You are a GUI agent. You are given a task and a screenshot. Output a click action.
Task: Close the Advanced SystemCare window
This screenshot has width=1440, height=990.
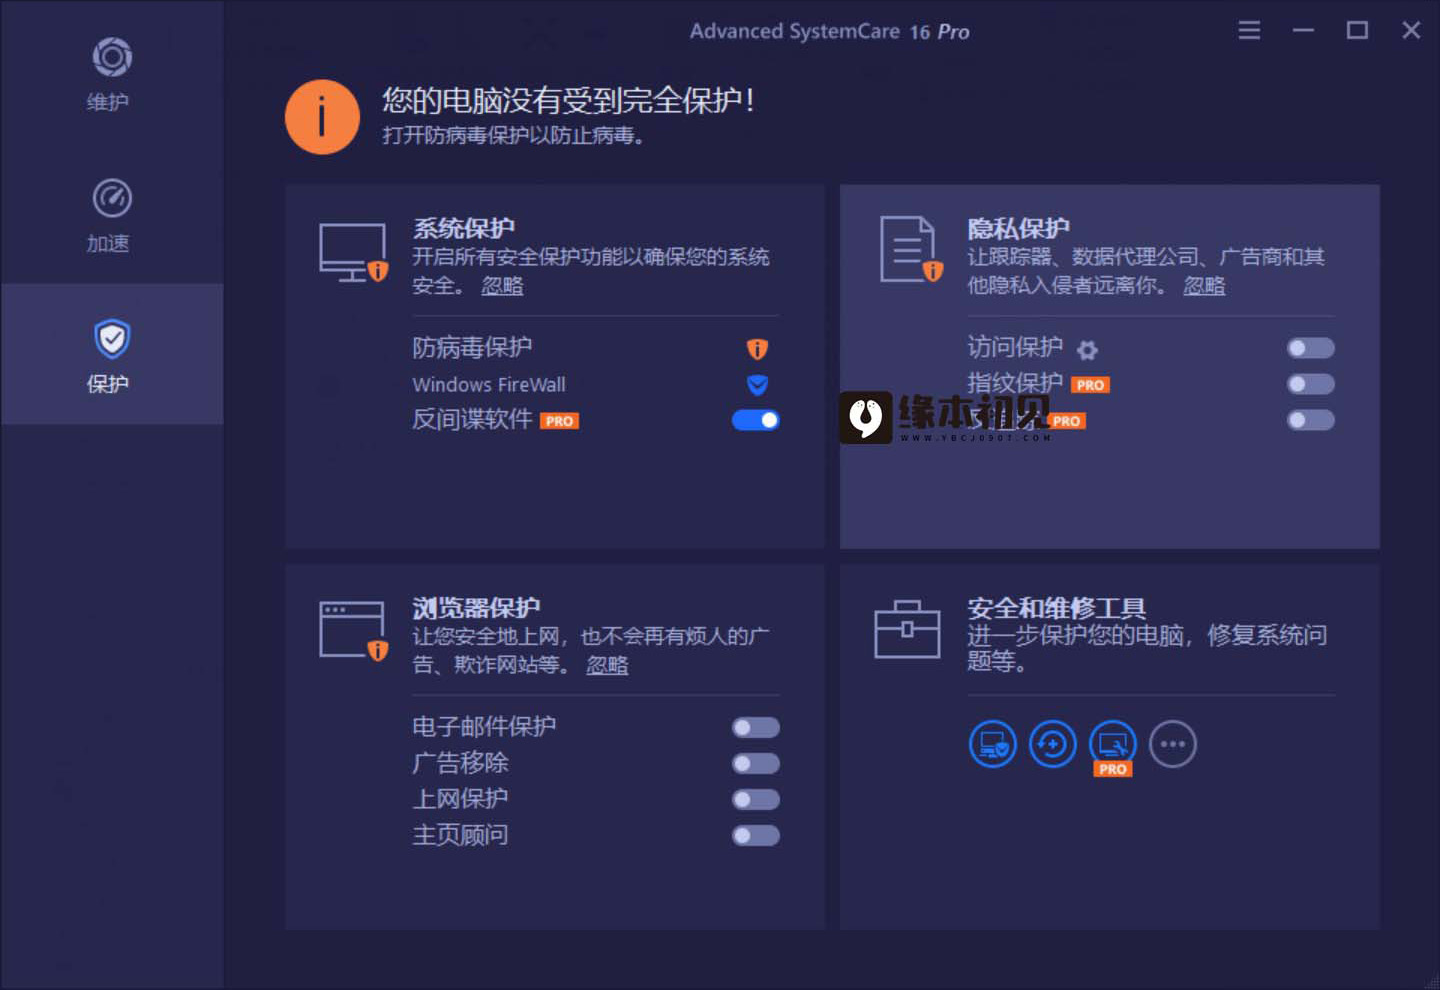pos(1411,31)
